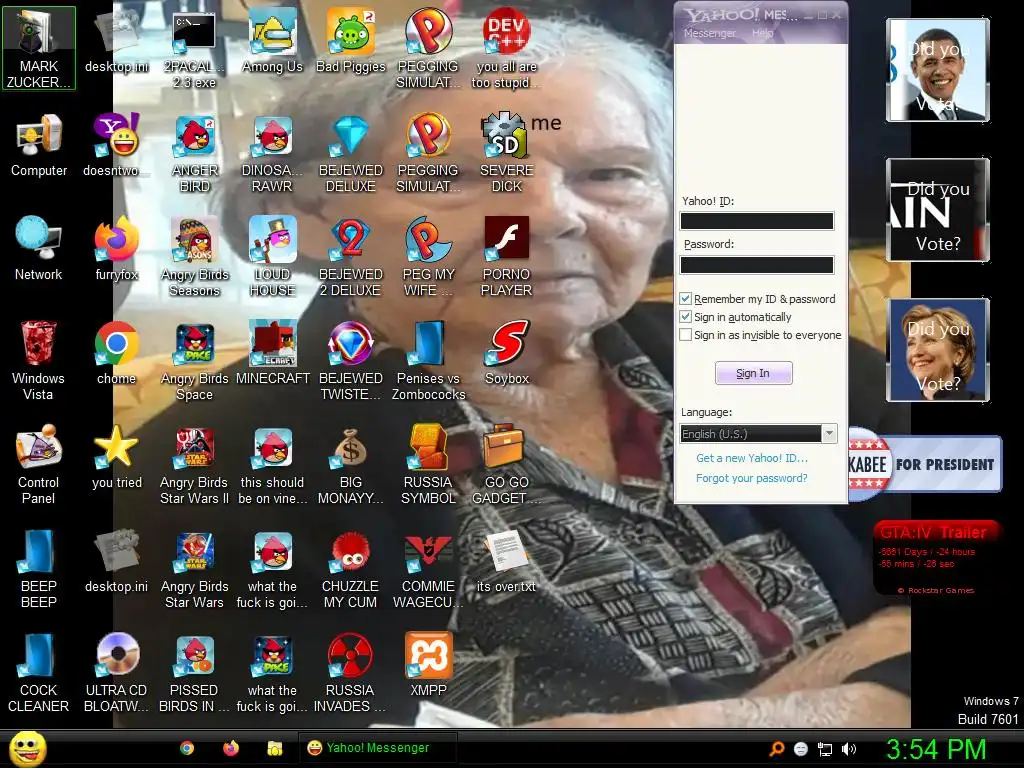Toggle Remember my ID & password checkbox
Viewport: 1024px width, 768px height.
685,298
